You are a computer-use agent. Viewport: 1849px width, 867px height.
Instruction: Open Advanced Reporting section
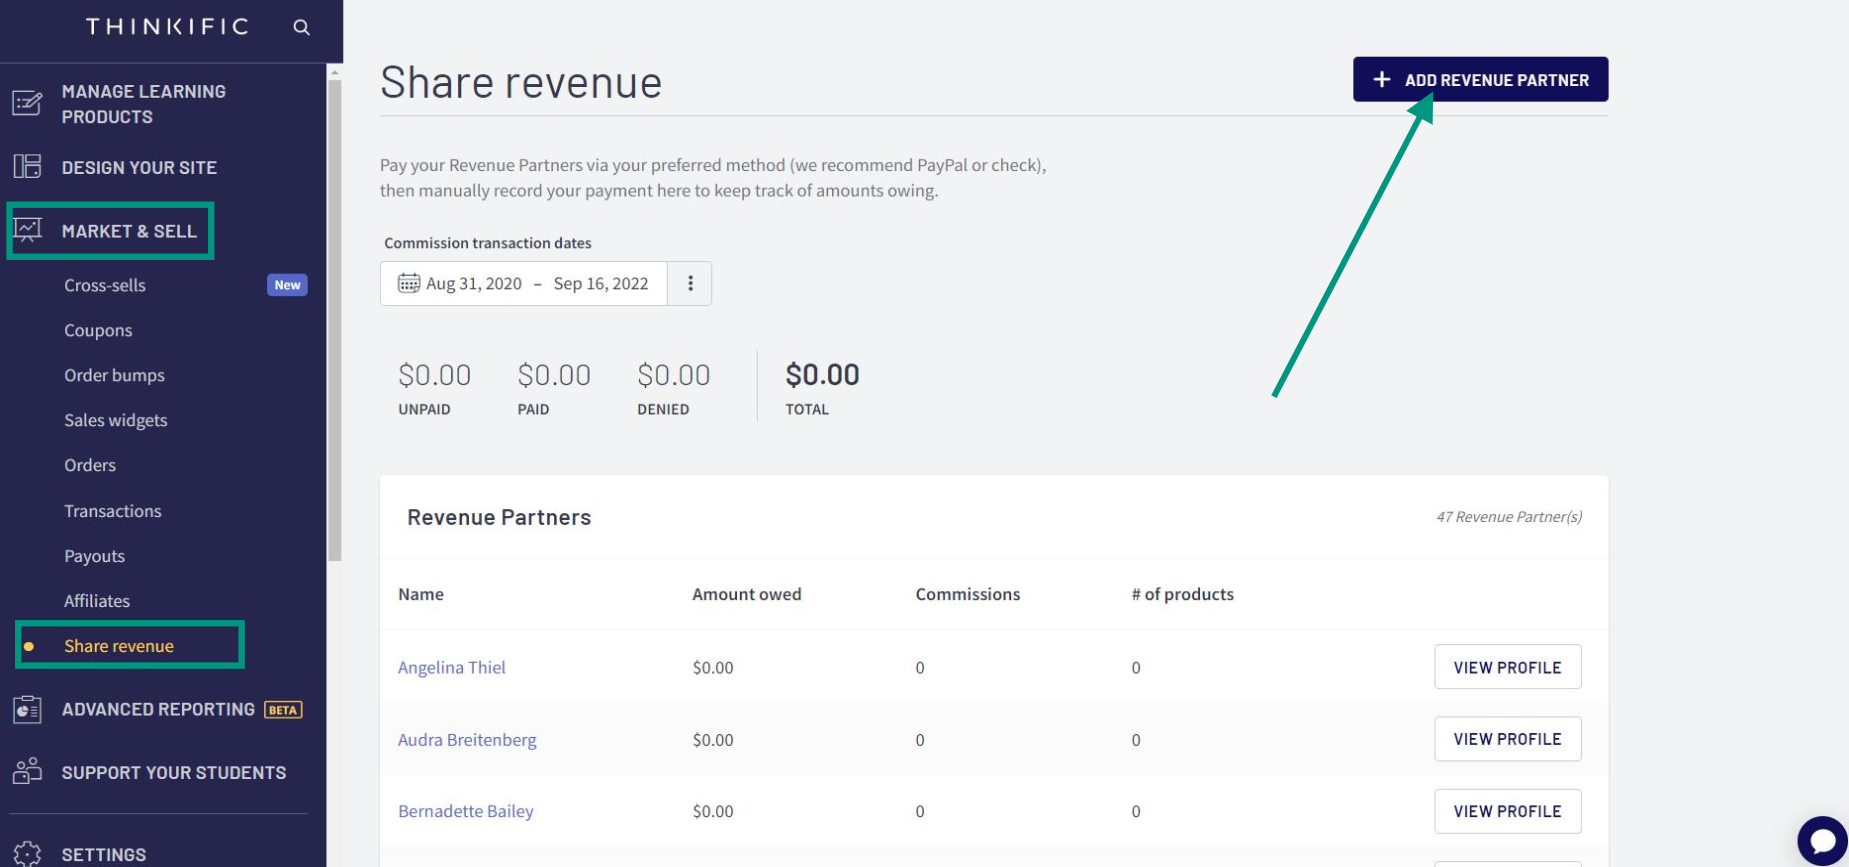click(158, 709)
